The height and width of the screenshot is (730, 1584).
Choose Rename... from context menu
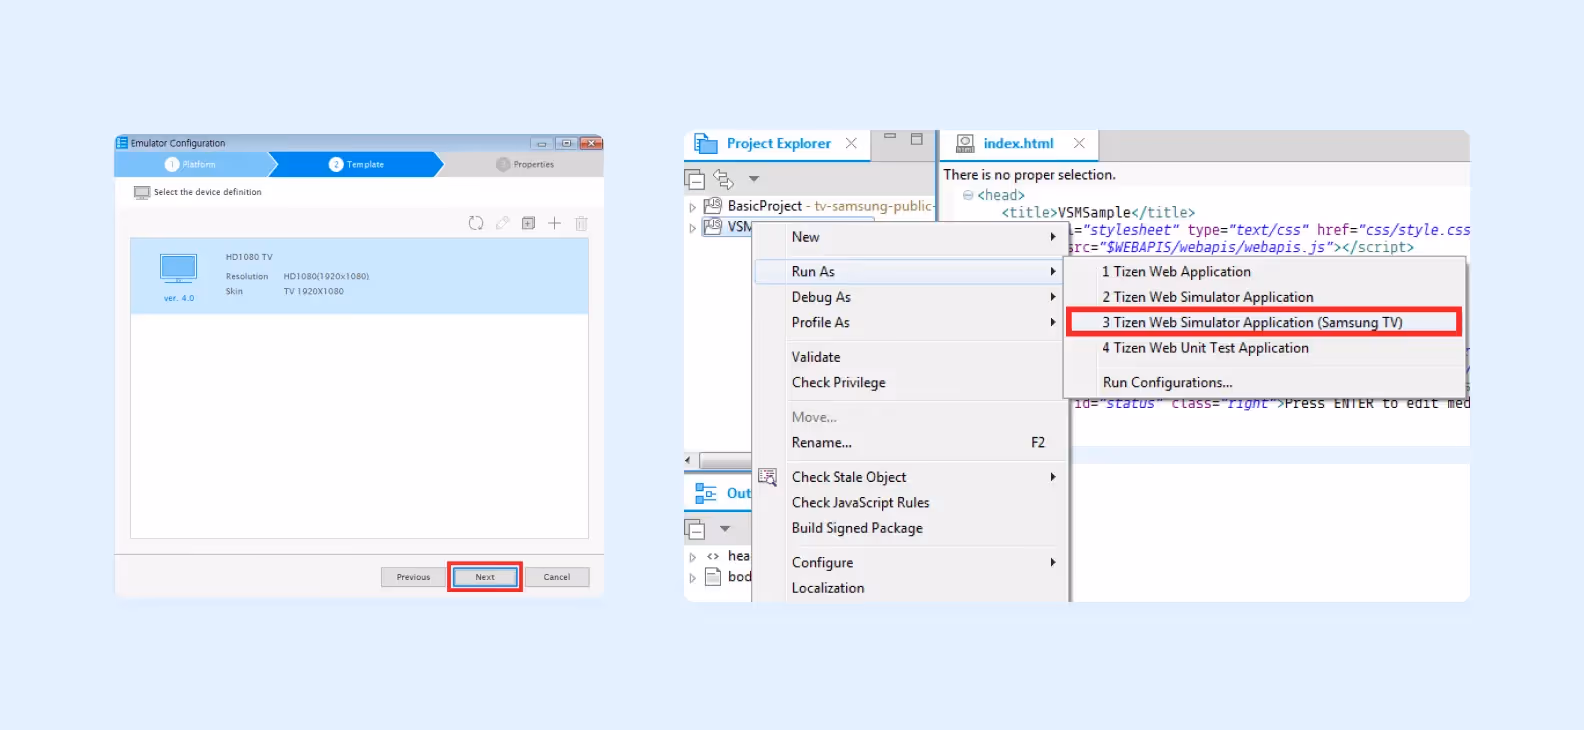[x=908, y=442]
